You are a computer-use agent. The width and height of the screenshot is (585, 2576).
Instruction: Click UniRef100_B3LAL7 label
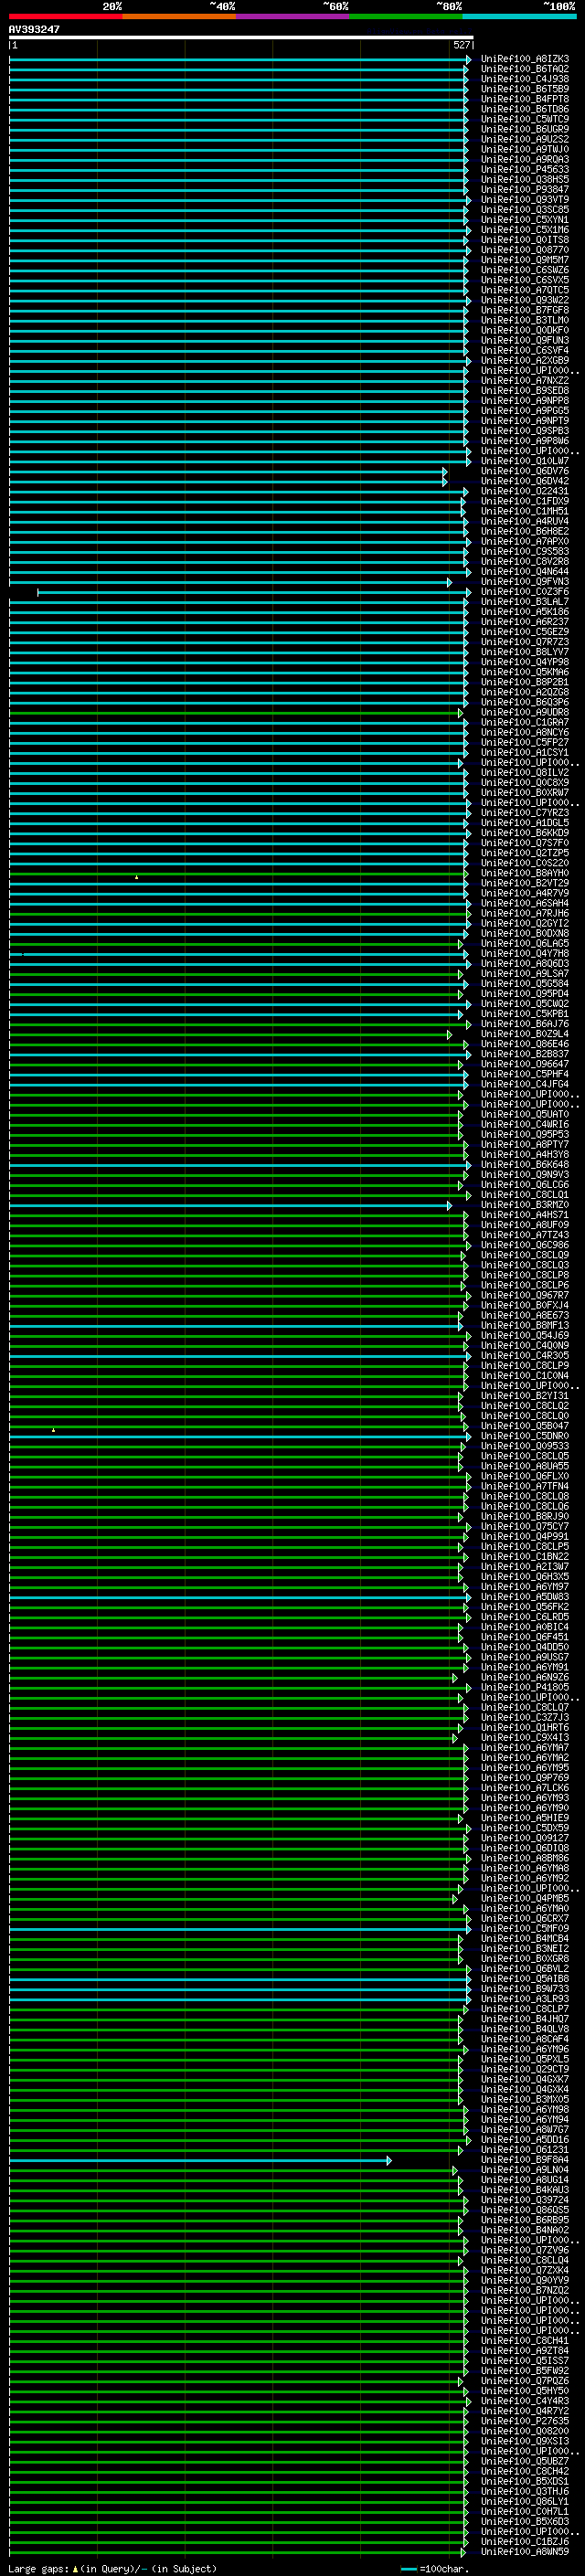pos(525,602)
